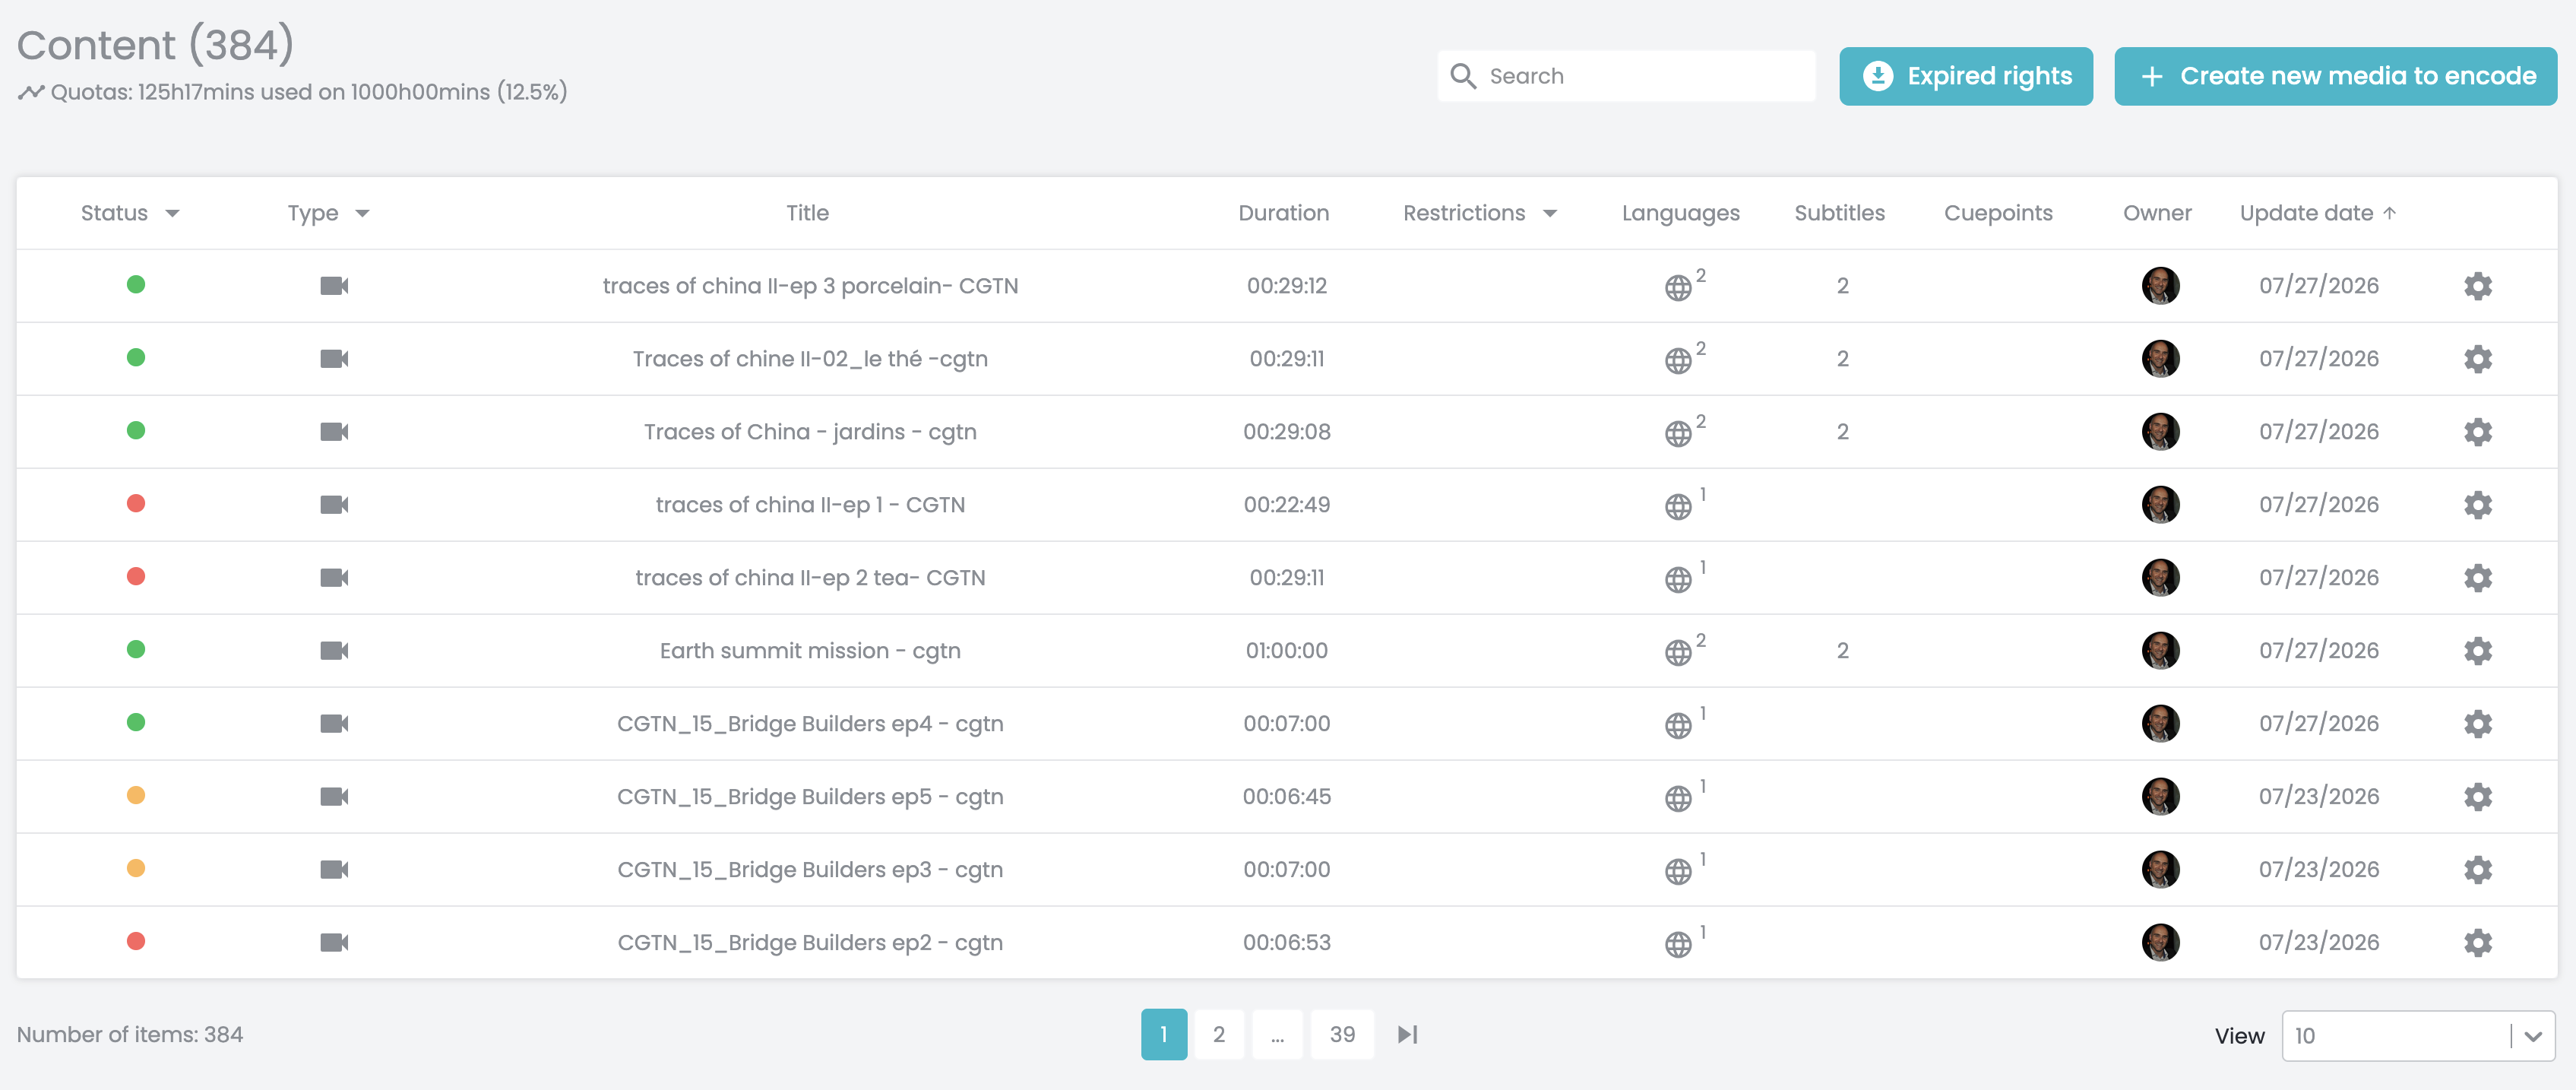Click red status dot of tea- CGTN row
This screenshot has height=1090, width=2576.
coord(136,576)
